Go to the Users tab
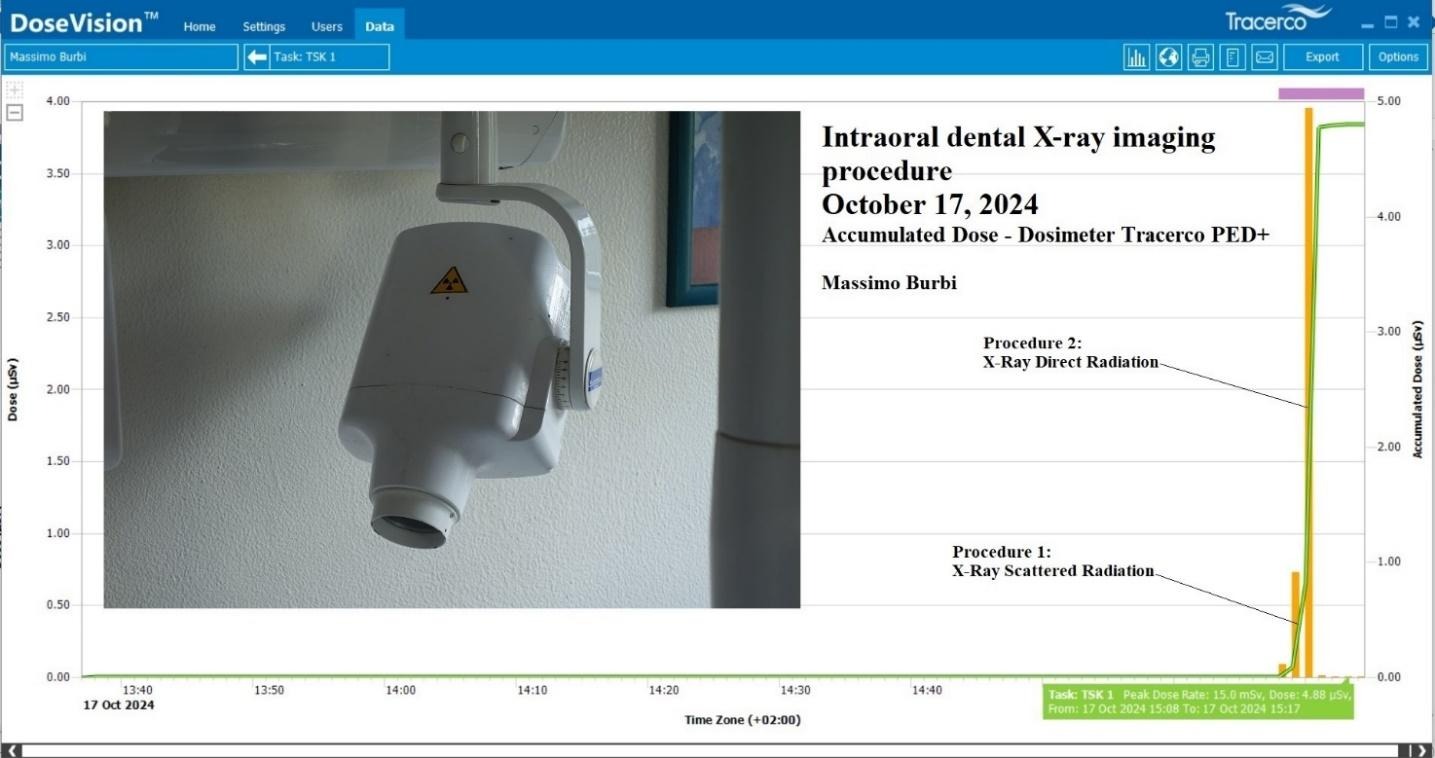 point(327,27)
